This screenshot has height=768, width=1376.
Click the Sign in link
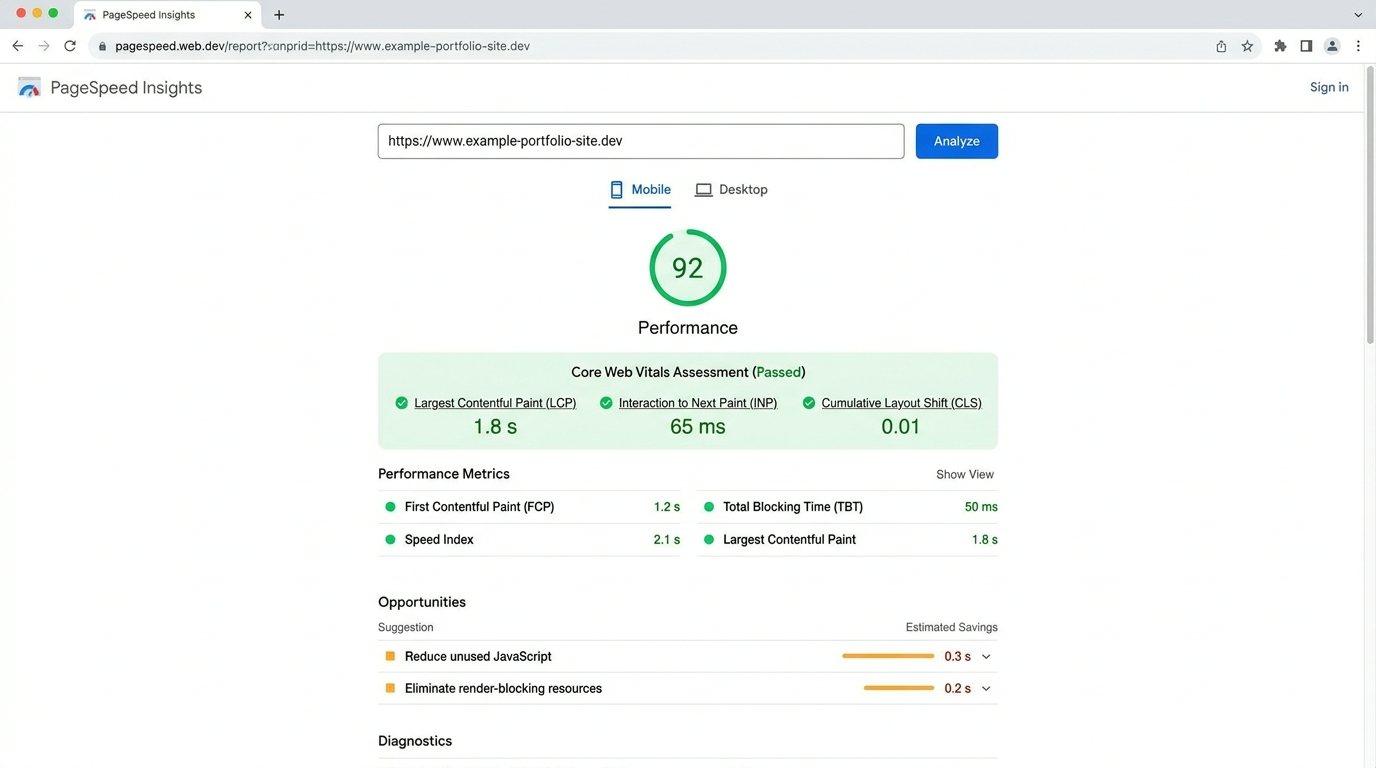1329,88
